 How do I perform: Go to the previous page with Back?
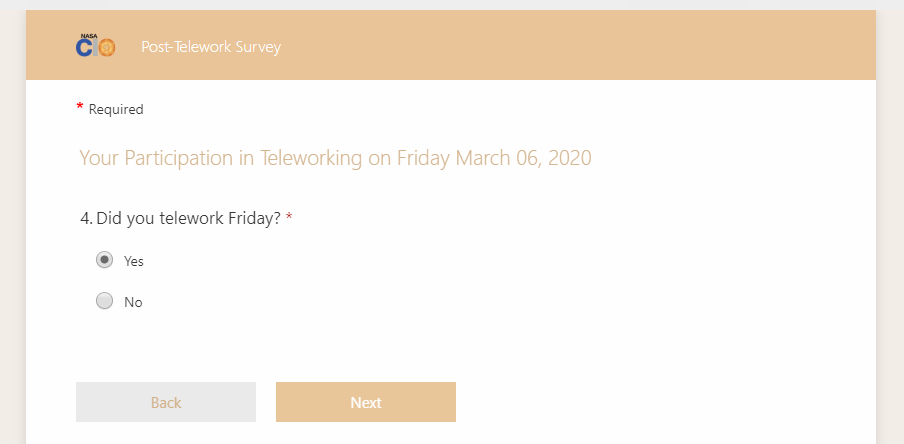166,402
